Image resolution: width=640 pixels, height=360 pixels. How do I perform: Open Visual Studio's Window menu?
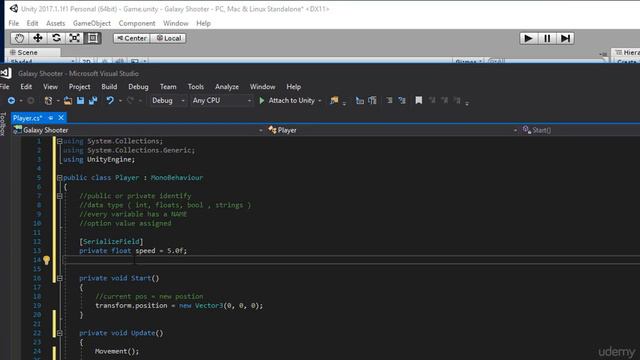pos(262,87)
